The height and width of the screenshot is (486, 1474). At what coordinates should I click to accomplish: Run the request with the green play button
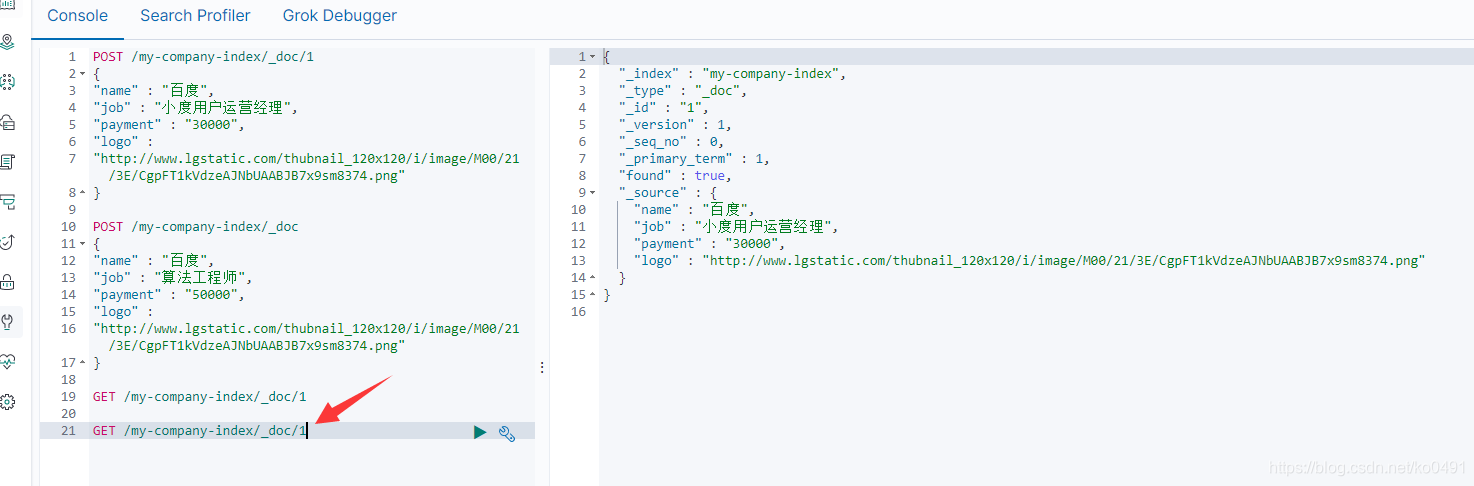480,432
